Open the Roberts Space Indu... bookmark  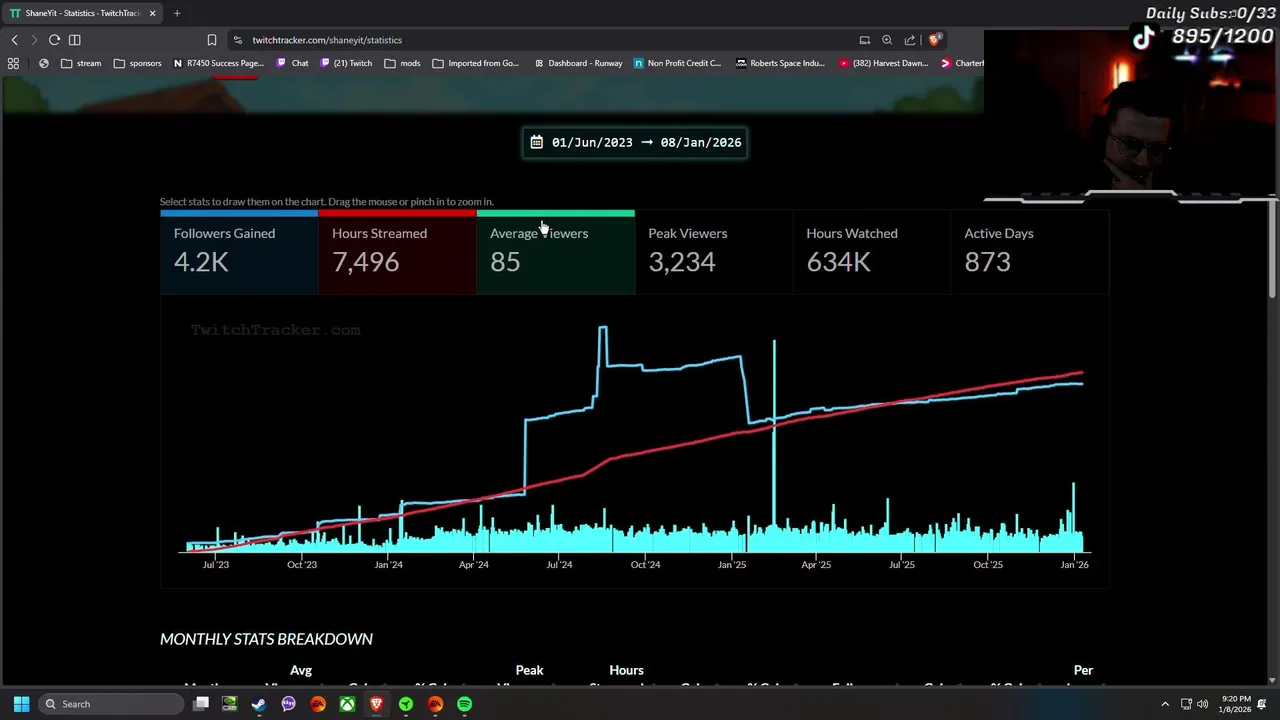(x=779, y=63)
